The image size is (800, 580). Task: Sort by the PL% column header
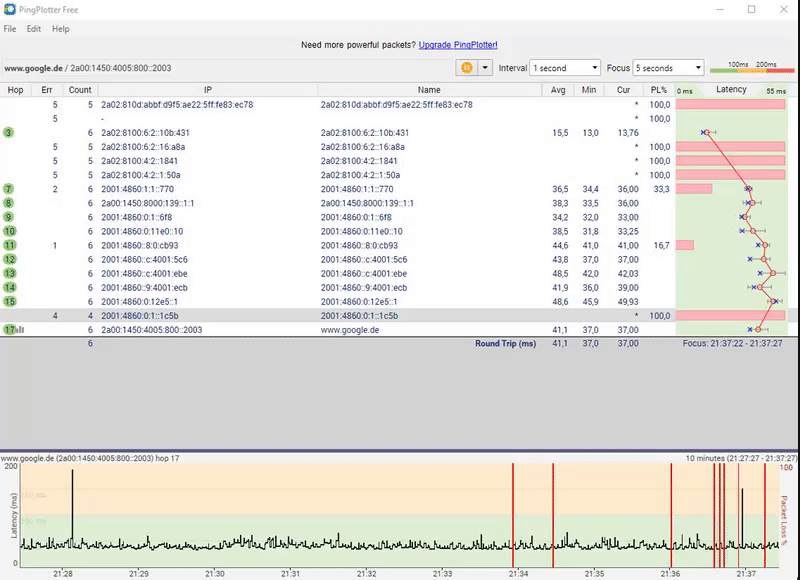(659, 90)
